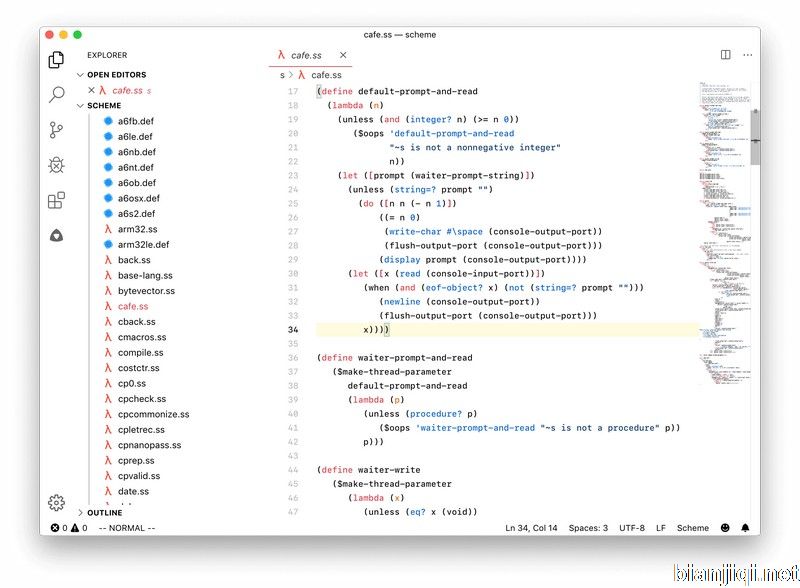Click inside the code minimap
The width and height of the screenshot is (800, 588).
[x=724, y=232]
